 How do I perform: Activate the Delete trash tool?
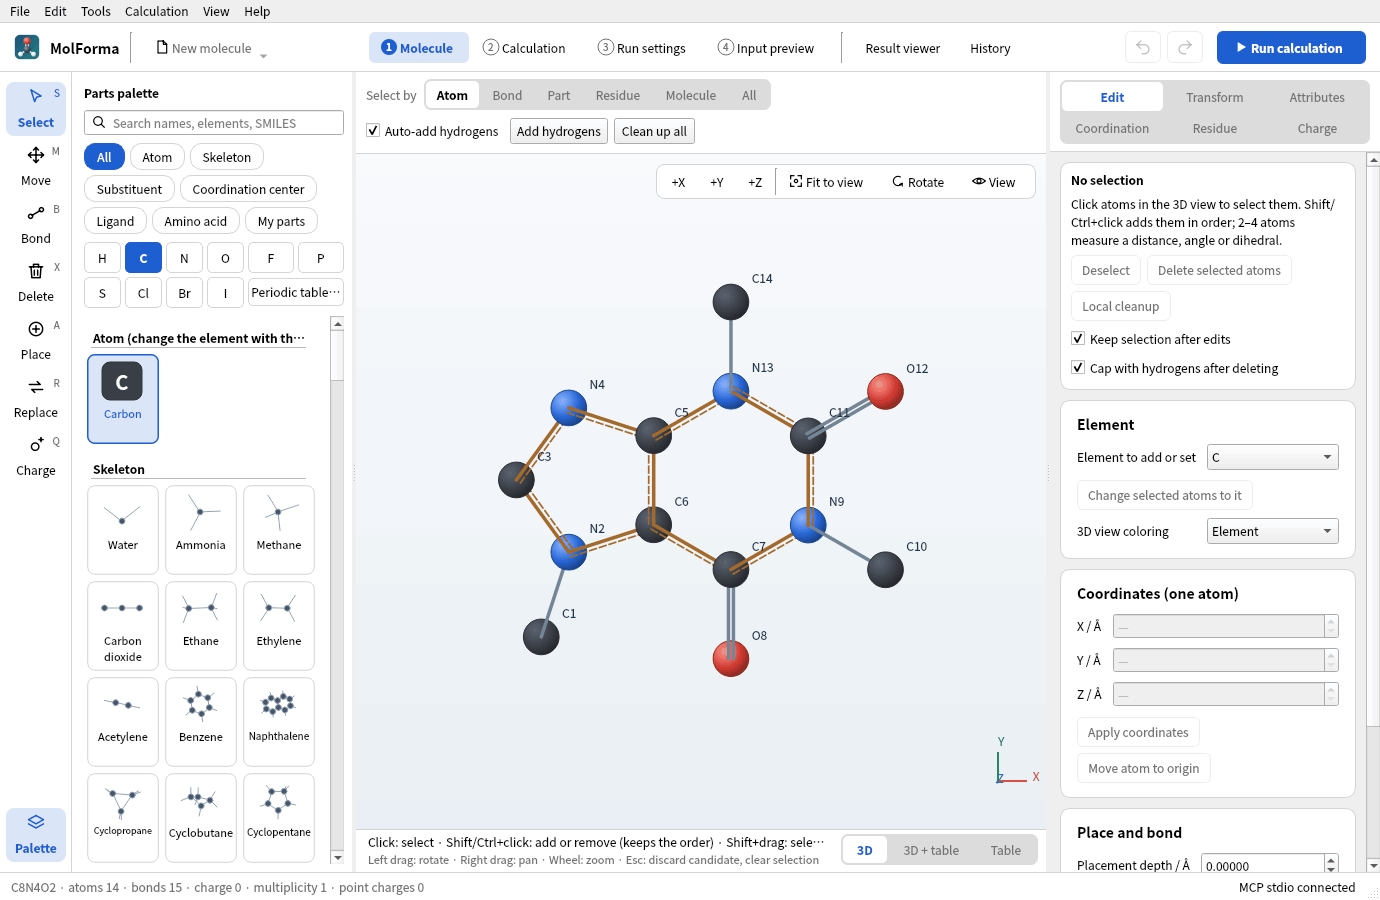coord(36,282)
